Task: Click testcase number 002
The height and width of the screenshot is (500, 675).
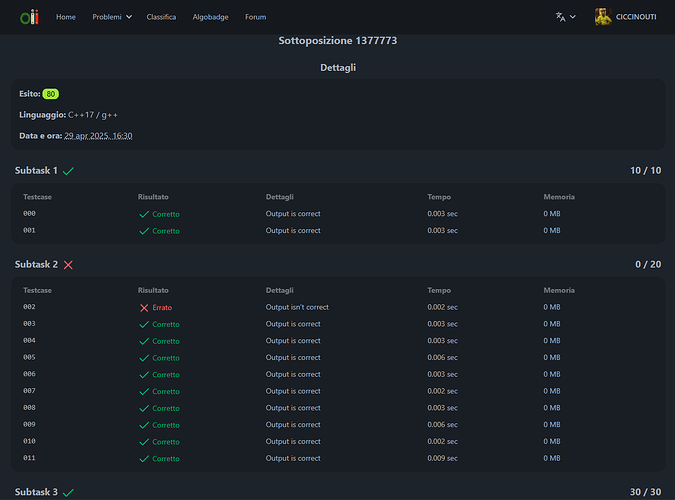Action: 29,307
